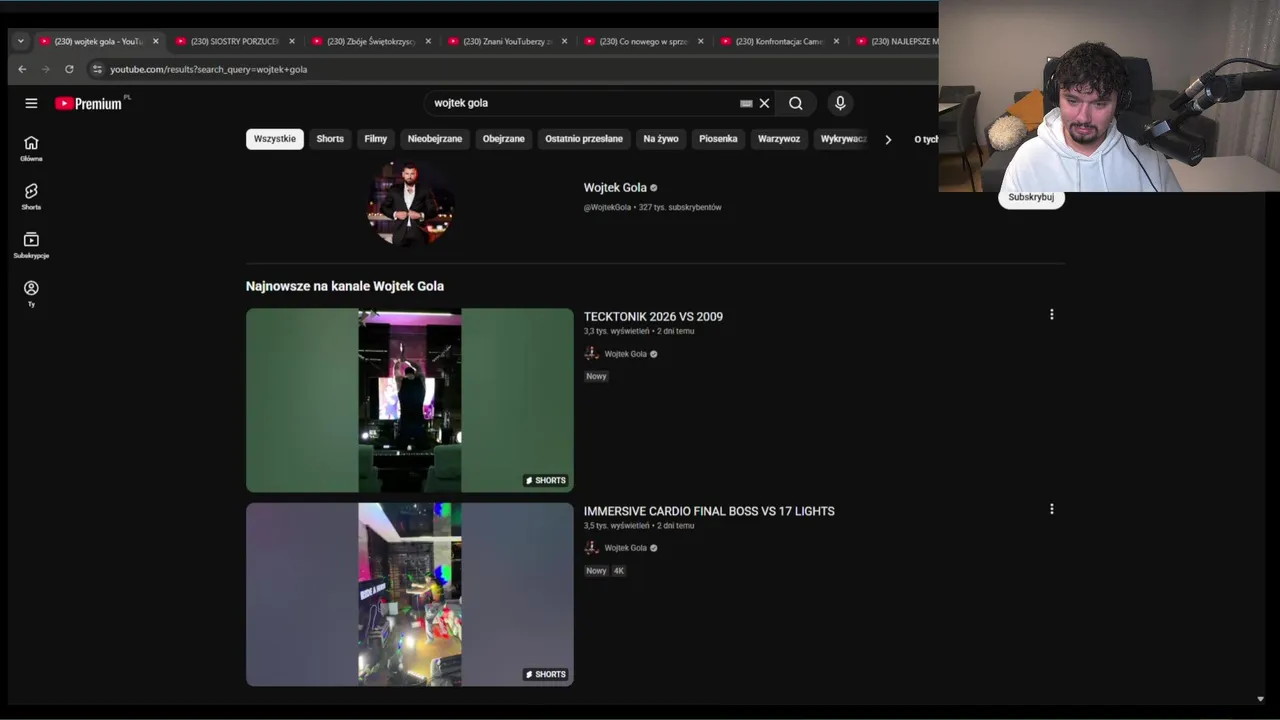Close the 'Co nowego w sprzę' tab
Screen dimensions: 1280x720
coord(700,41)
